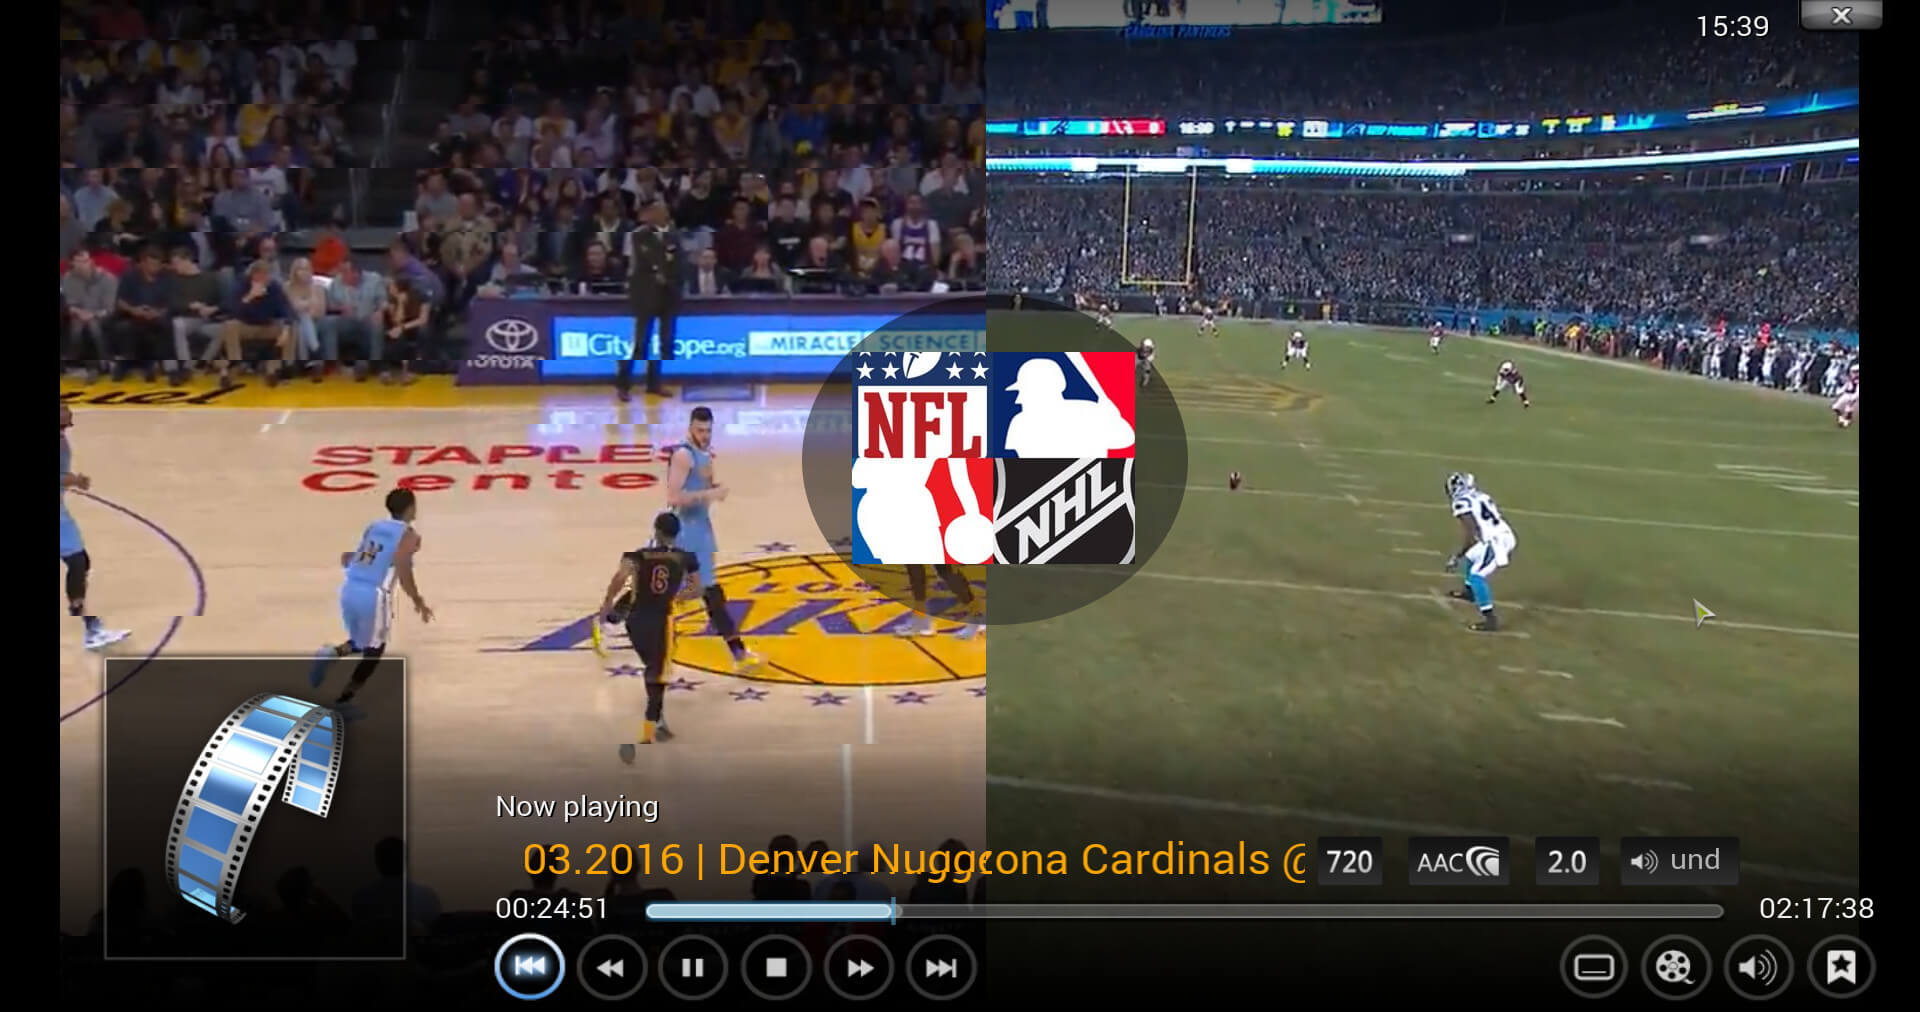The height and width of the screenshot is (1012, 1920).
Task: Click the fast forward button
Action: [x=859, y=968]
